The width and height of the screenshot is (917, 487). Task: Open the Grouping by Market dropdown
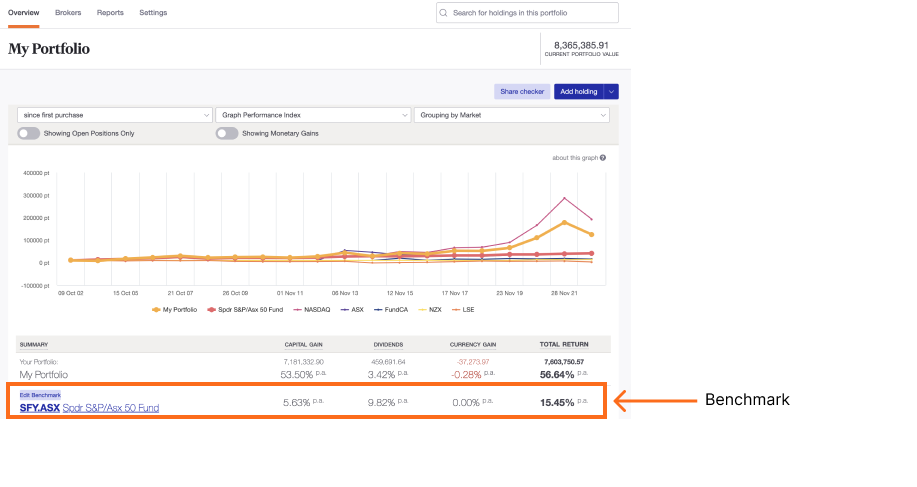[512, 115]
